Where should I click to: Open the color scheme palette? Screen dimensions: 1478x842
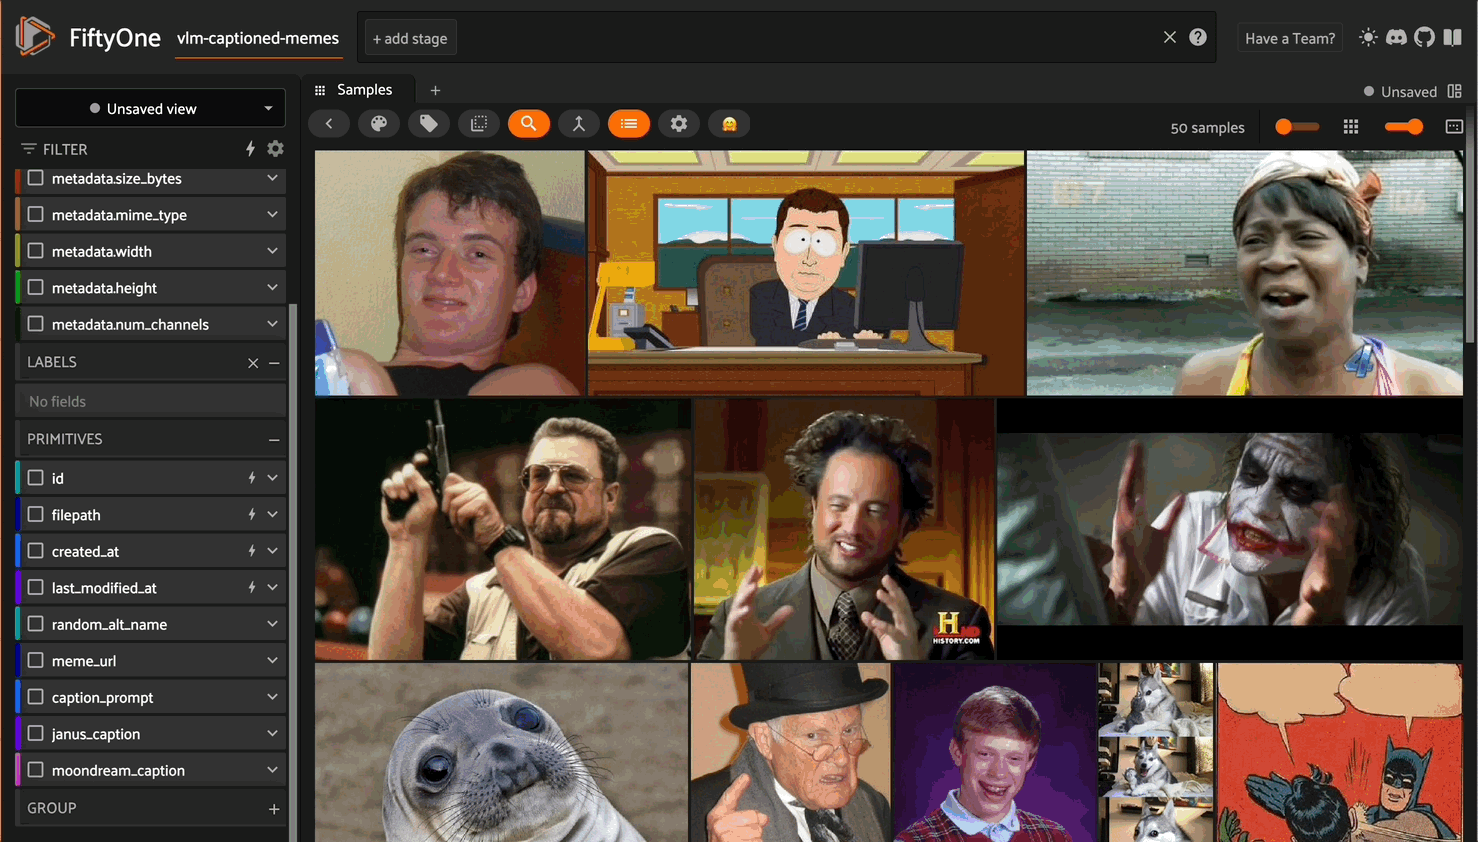point(379,124)
